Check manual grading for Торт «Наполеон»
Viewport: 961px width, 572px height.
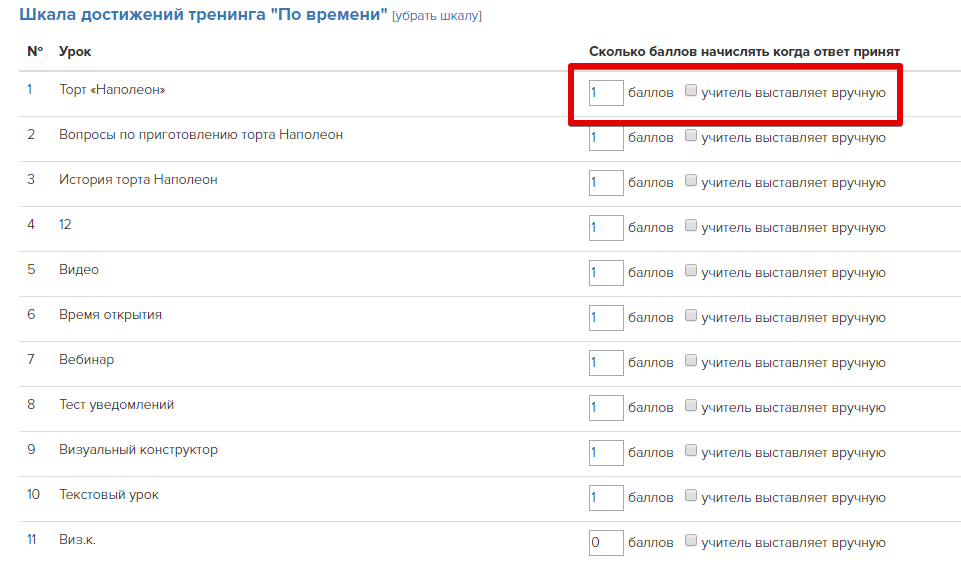pyautogui.click(x=691, y=91)
